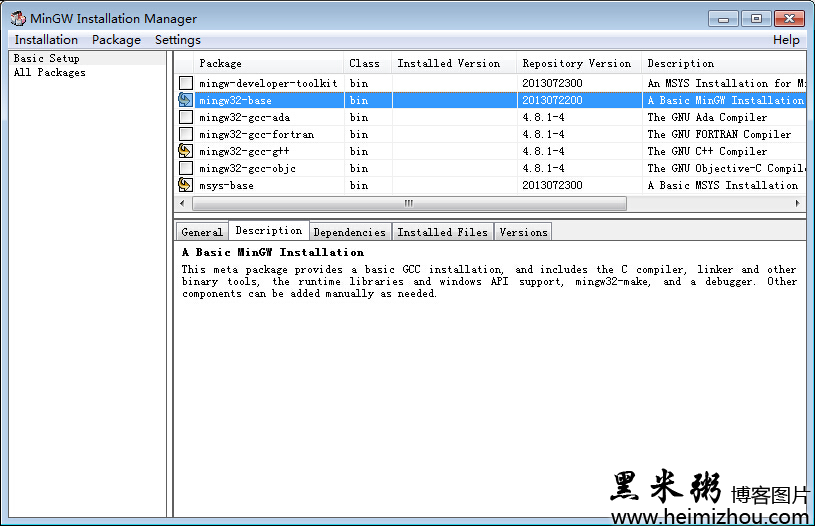
Task: Toggle the msys-base install mark icon
Action: pos(185,185)
